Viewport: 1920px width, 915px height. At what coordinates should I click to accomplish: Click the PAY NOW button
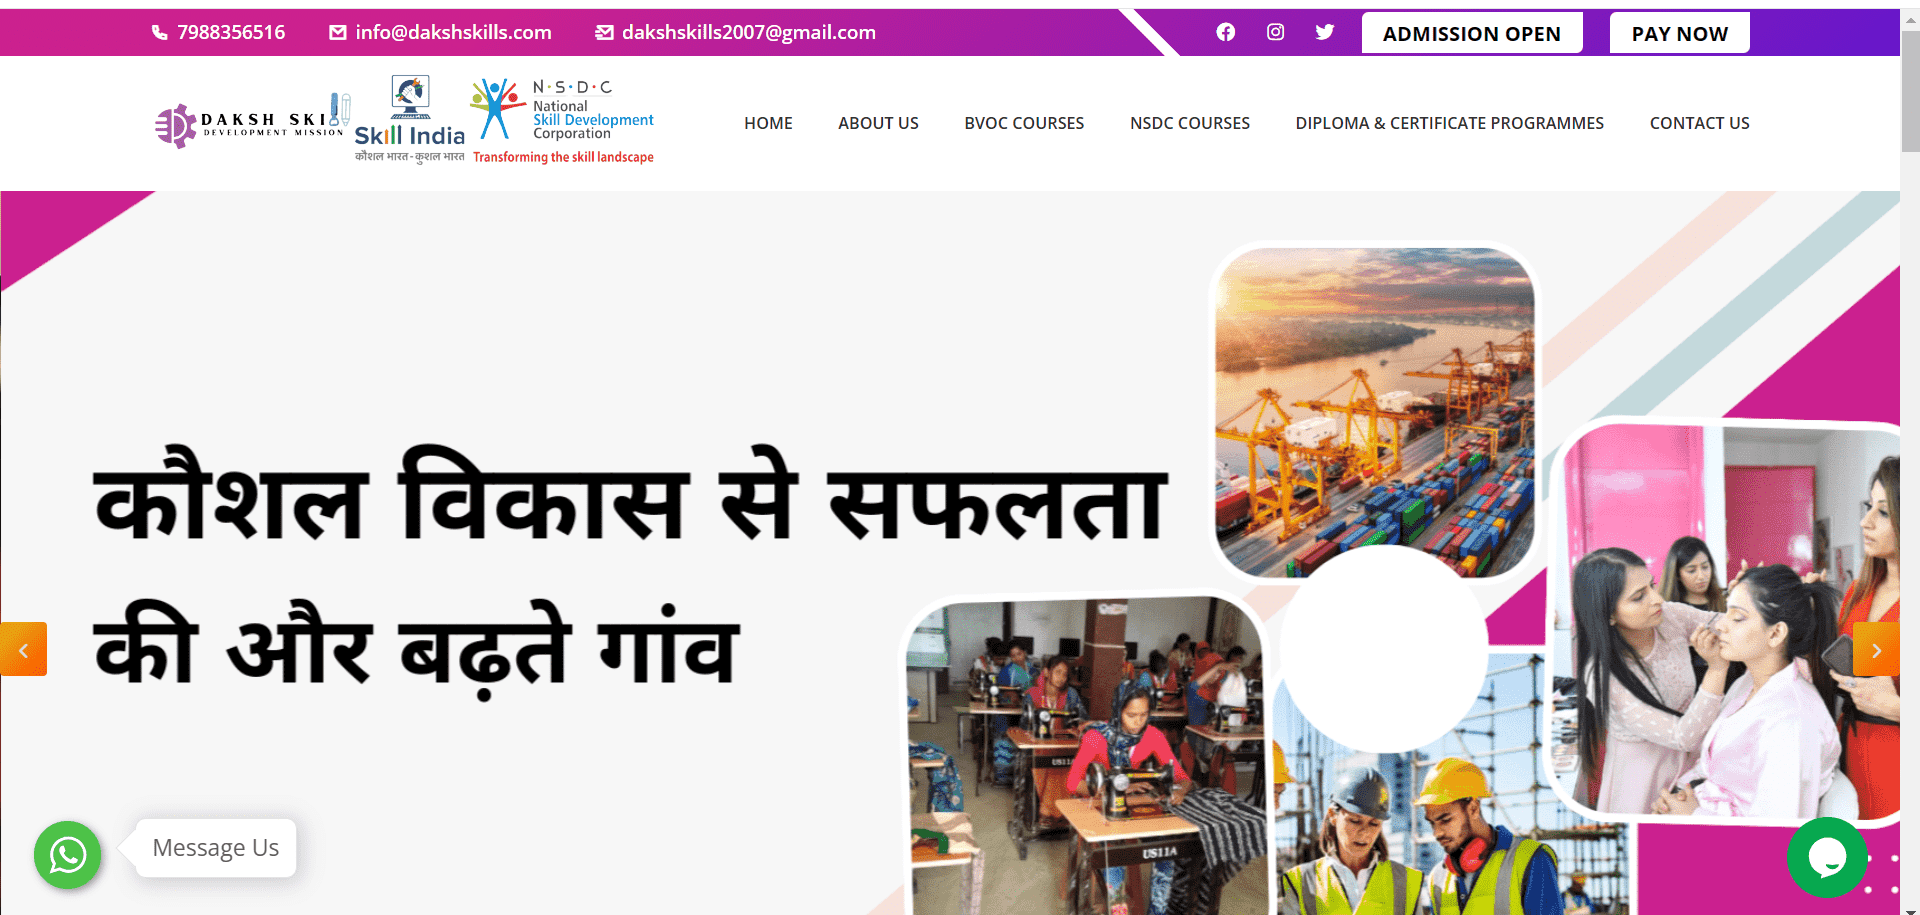tap(1680, 33)
